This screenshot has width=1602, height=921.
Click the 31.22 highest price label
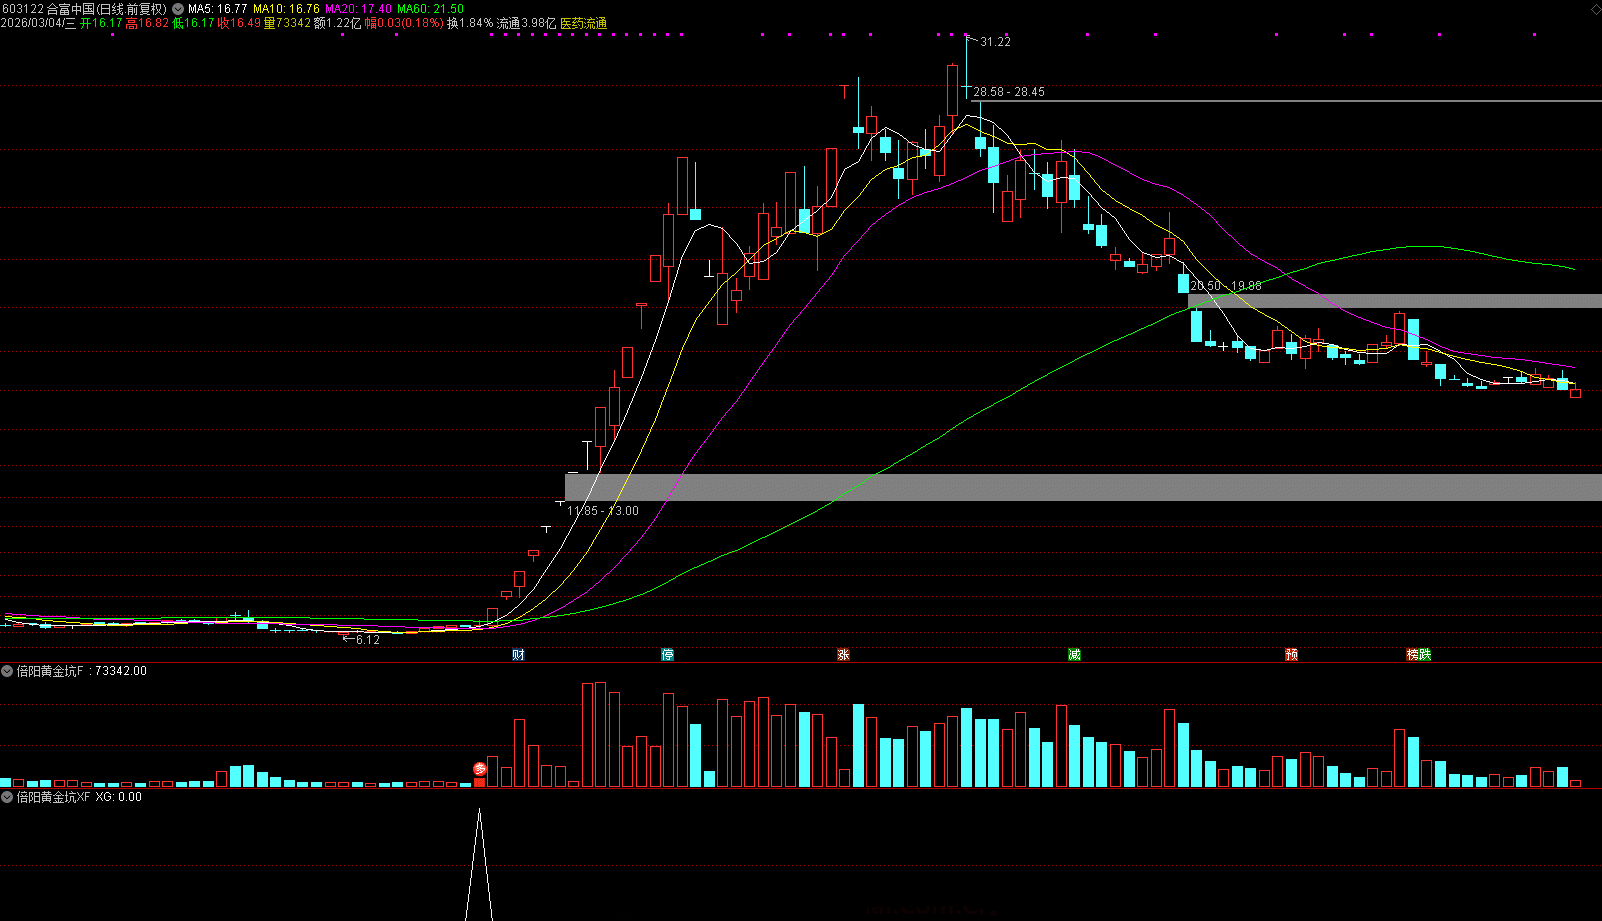[x=995, y=42]
